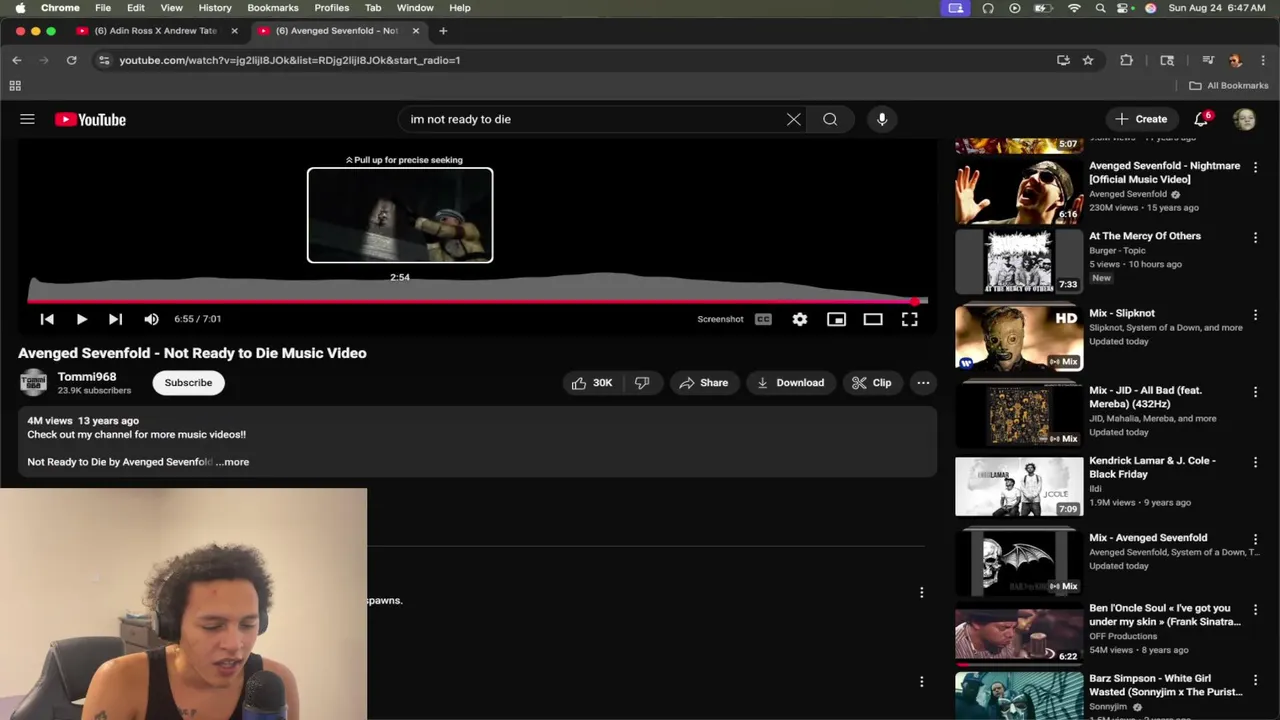Screen dimensions: 1280x720
Task: Switch to theater mode
Action: pos(873,319)
